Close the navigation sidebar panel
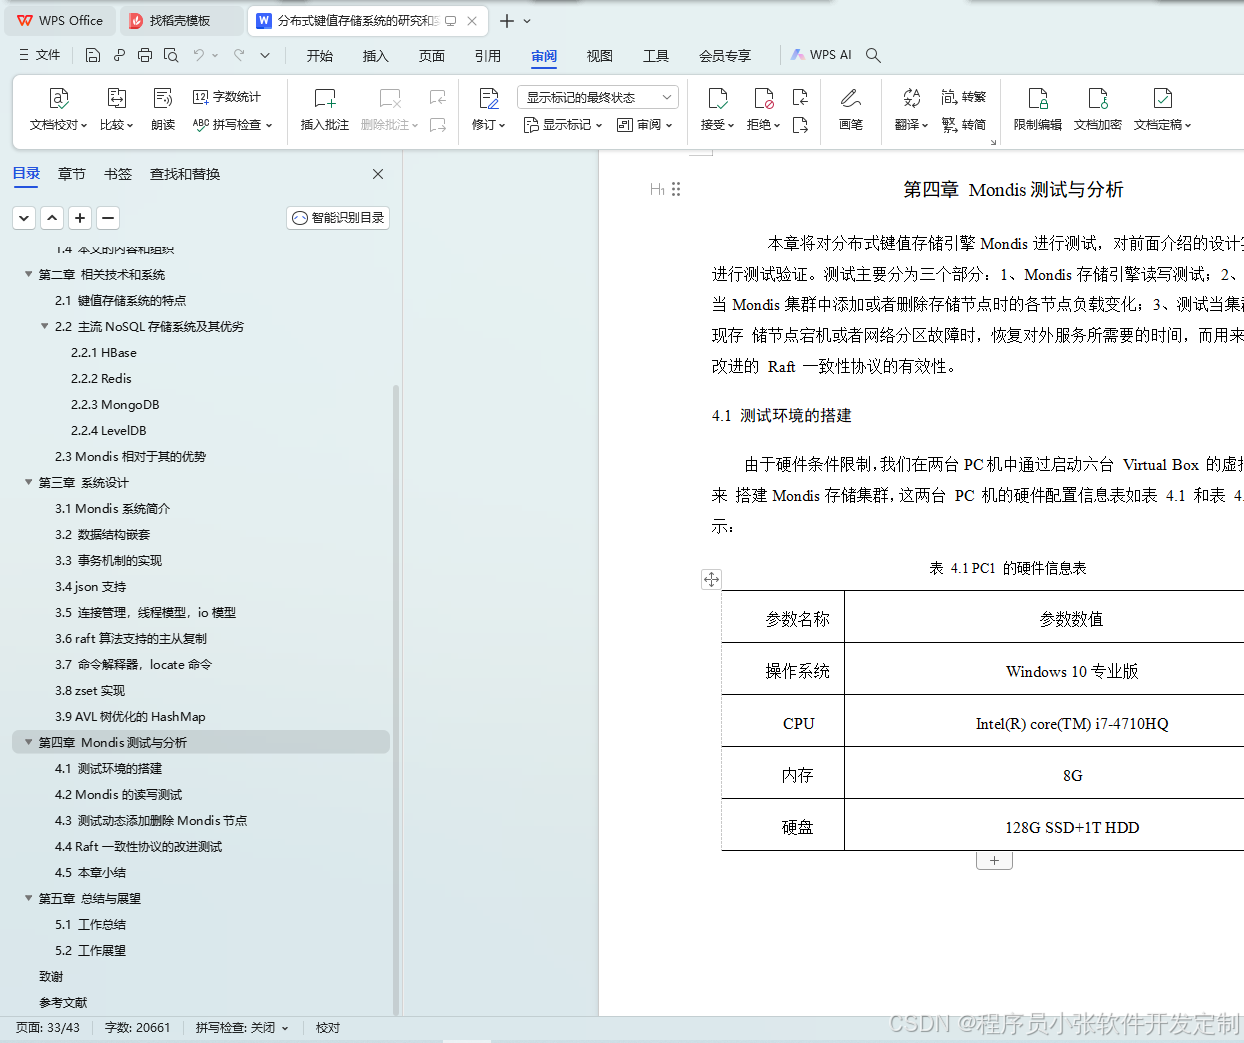This screenshot has height=1043, width=1244. point(378,174)
